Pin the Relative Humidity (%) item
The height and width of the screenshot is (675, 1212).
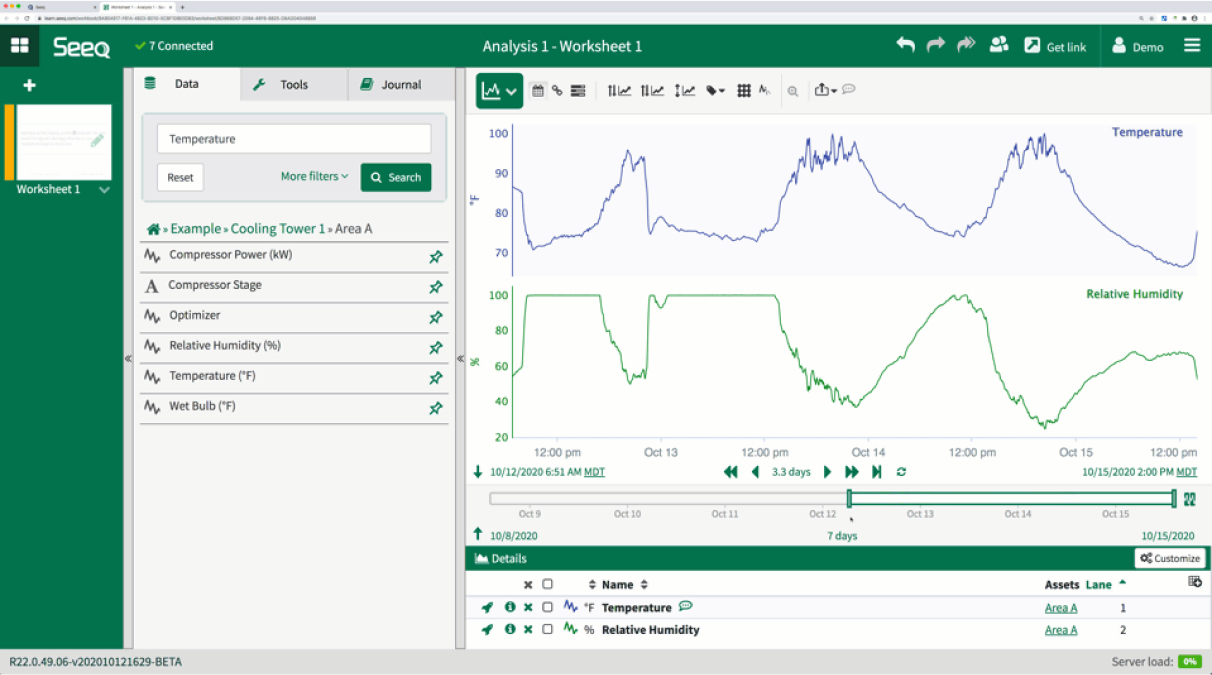tap(435, 348)
